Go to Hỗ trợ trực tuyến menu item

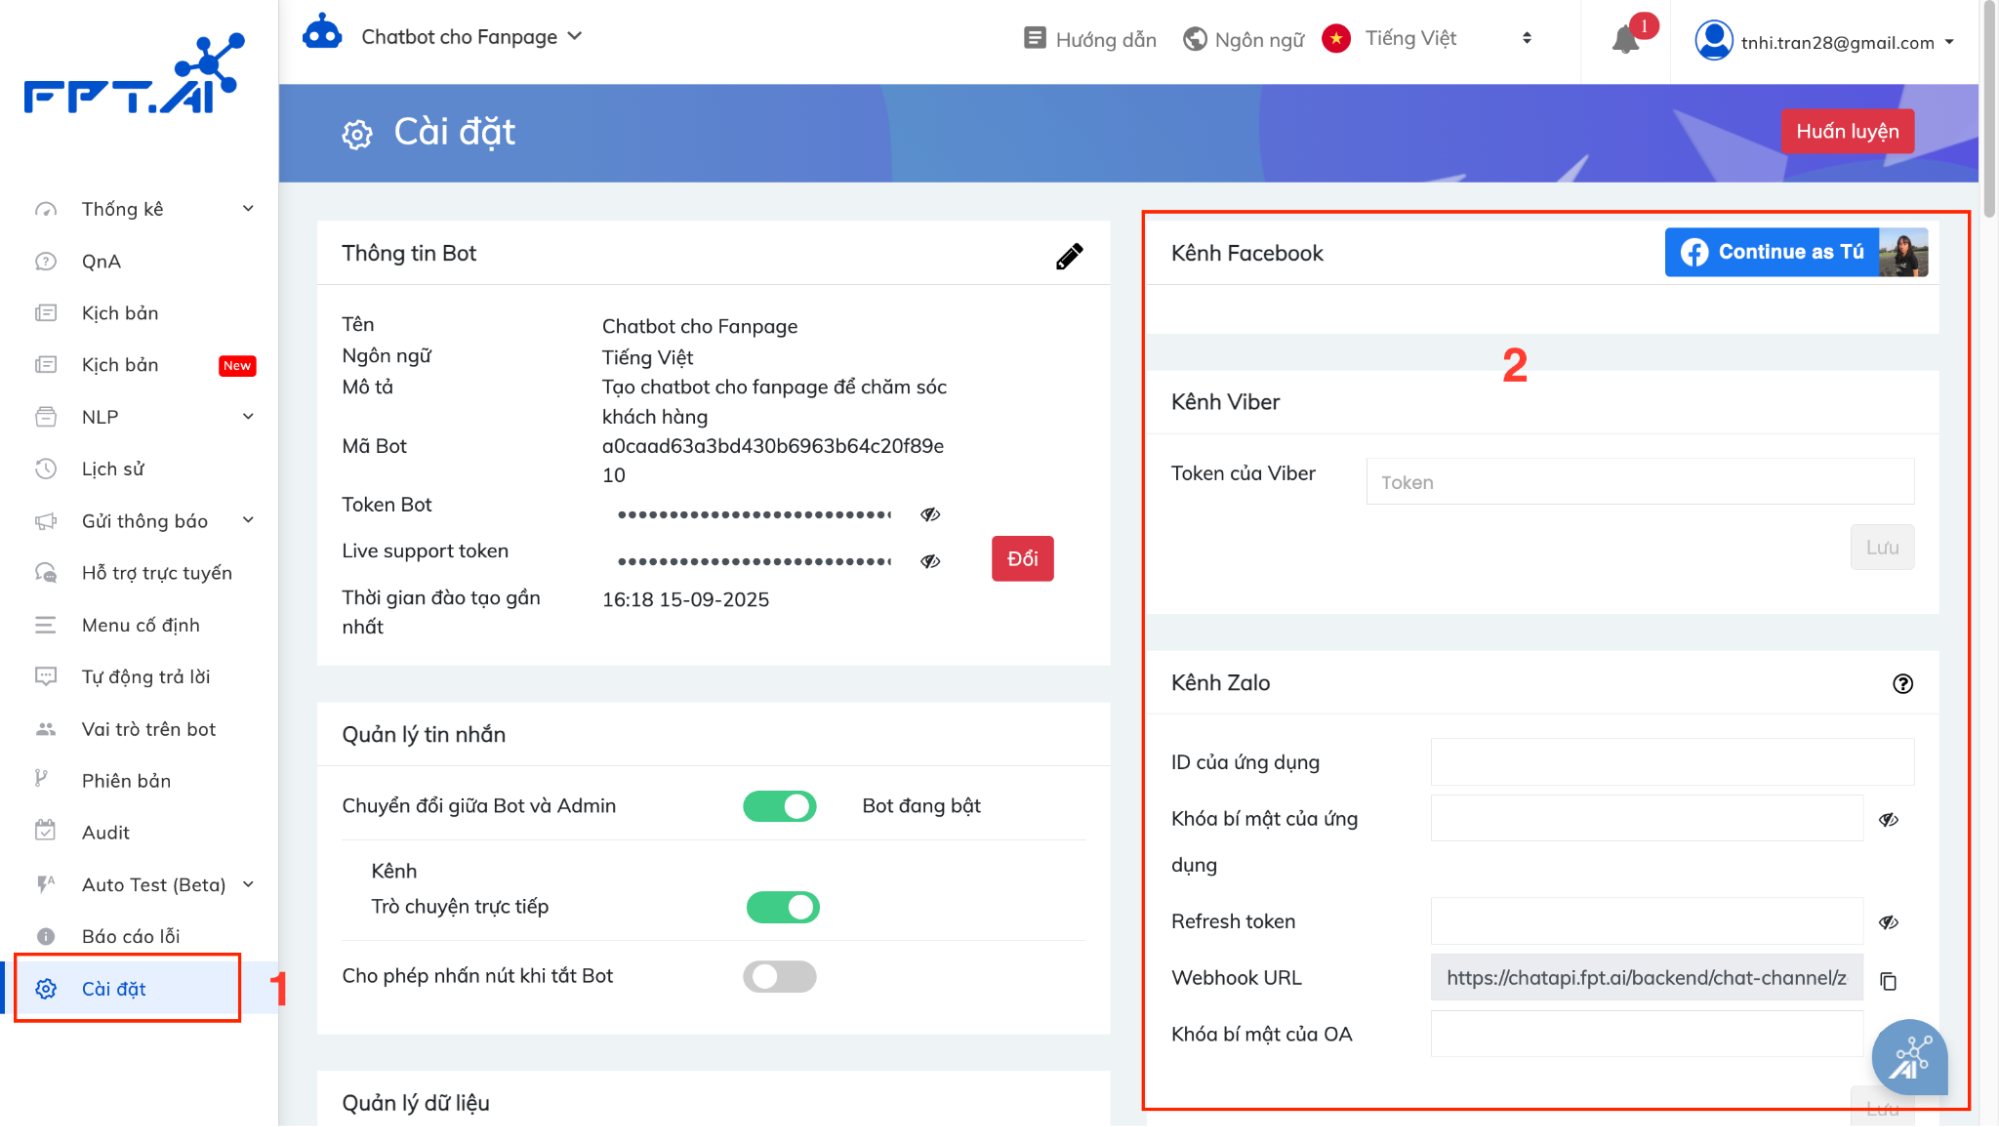pos(157,573)
